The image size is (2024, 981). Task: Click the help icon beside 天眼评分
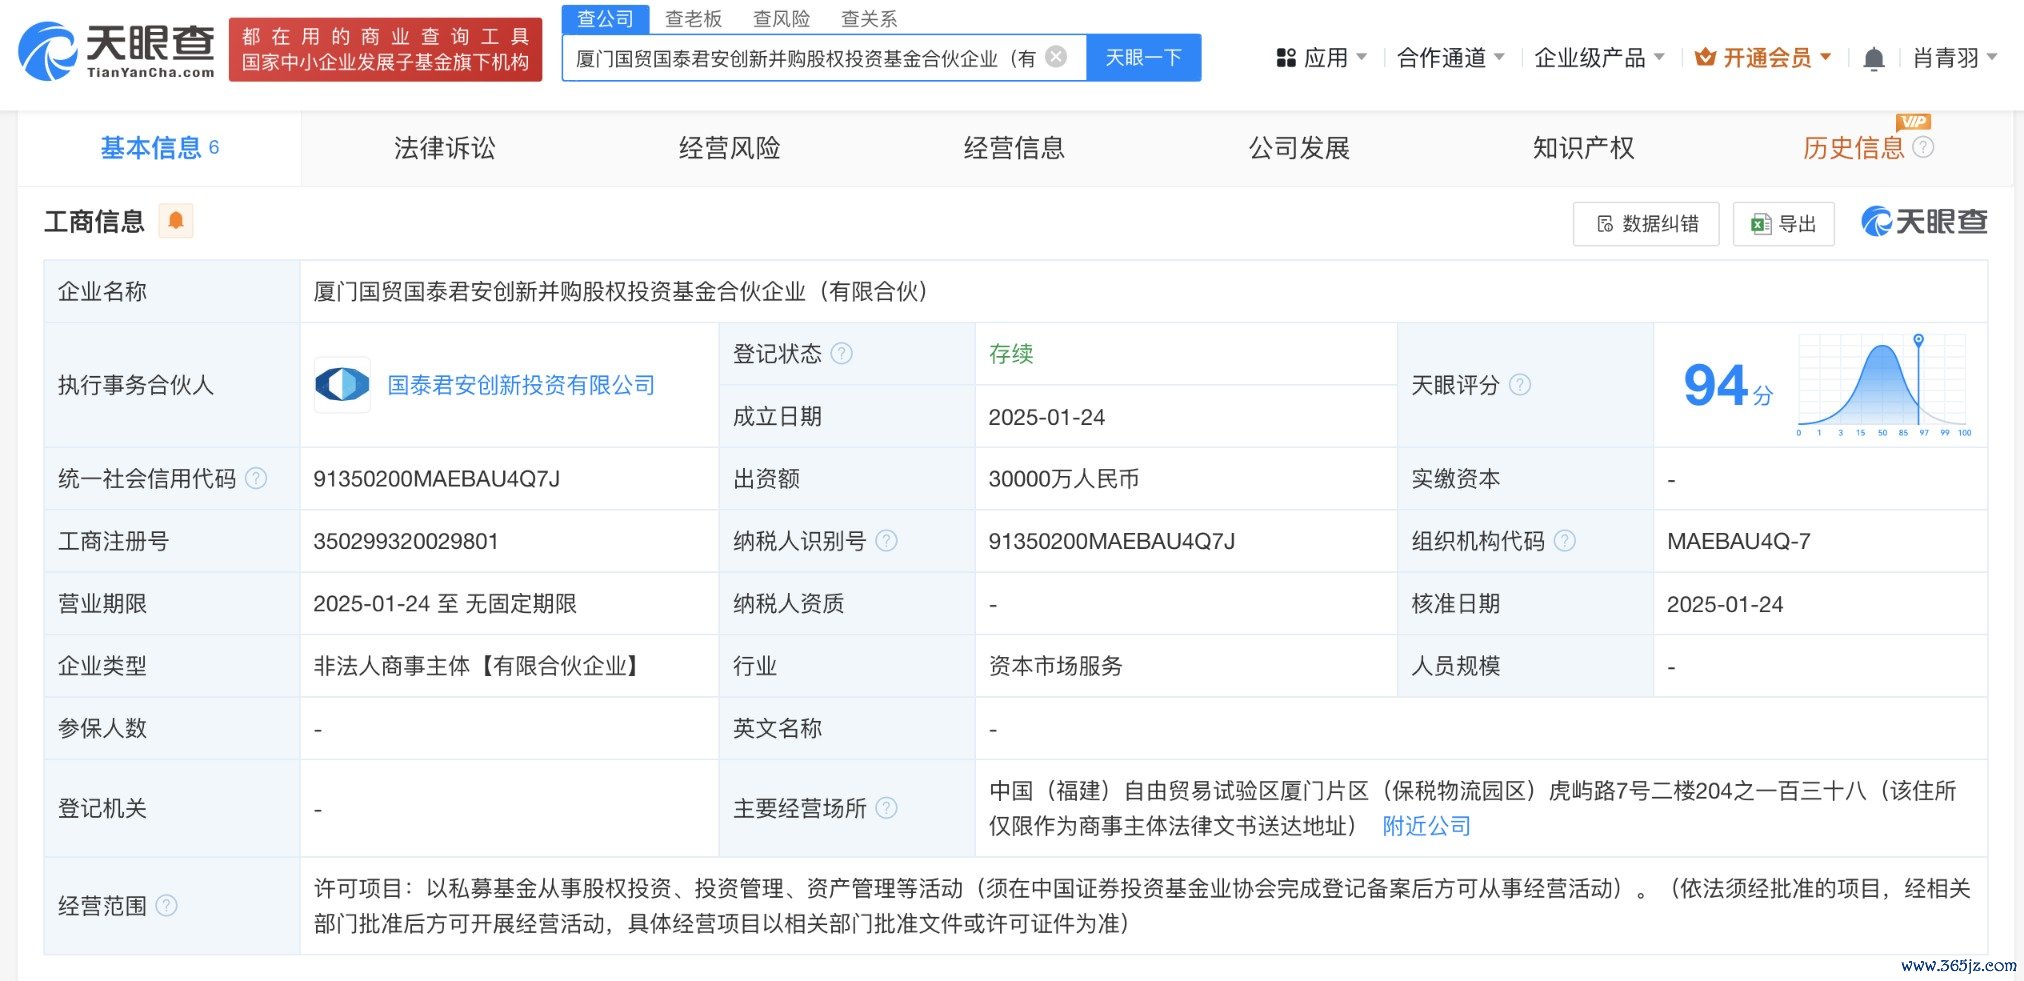1520,385
